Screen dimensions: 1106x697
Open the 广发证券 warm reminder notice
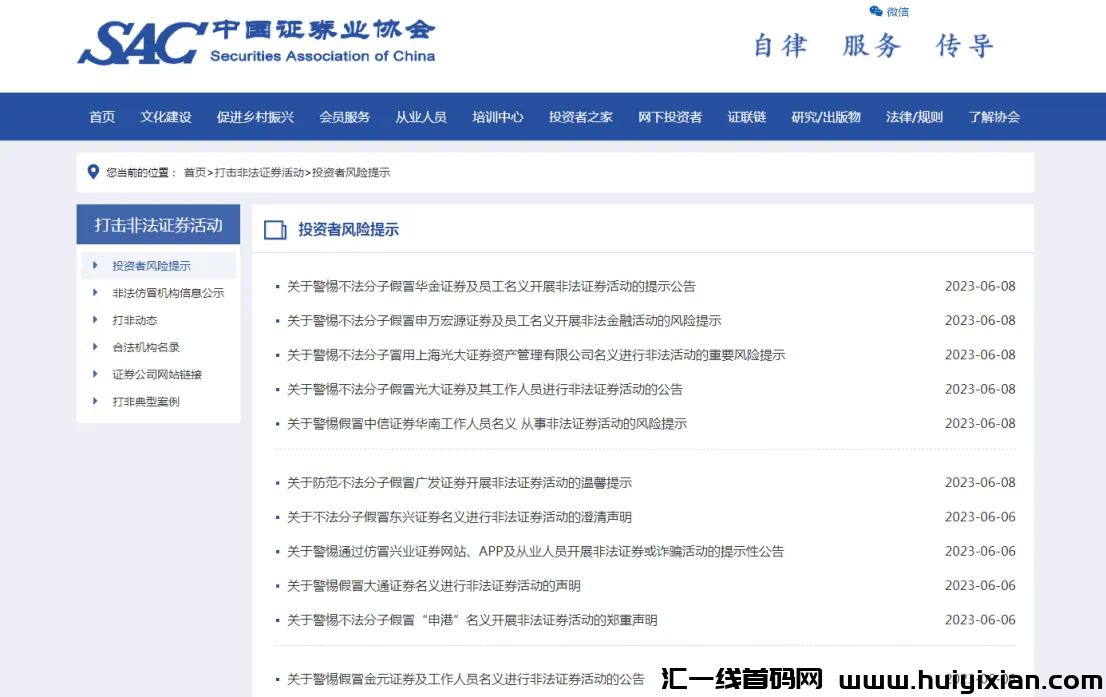pyautogui.click(x=459, y=483)
